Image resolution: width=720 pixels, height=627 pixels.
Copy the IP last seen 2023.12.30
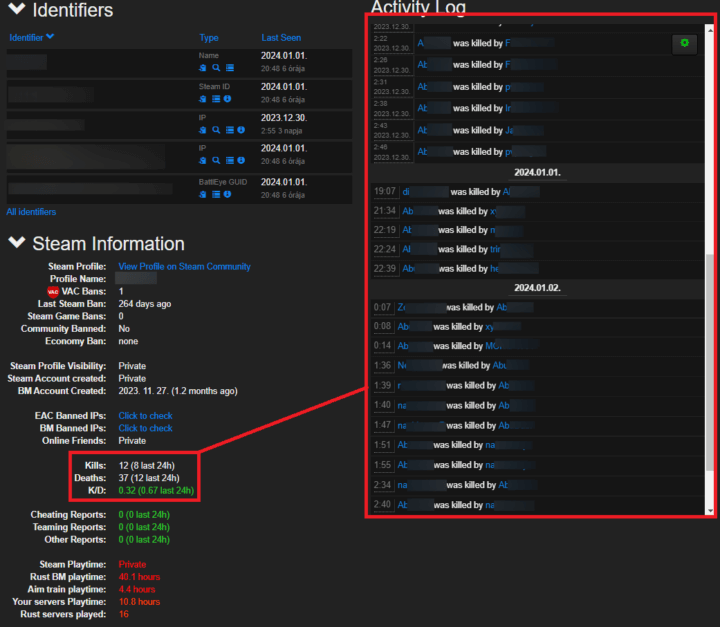202,130
